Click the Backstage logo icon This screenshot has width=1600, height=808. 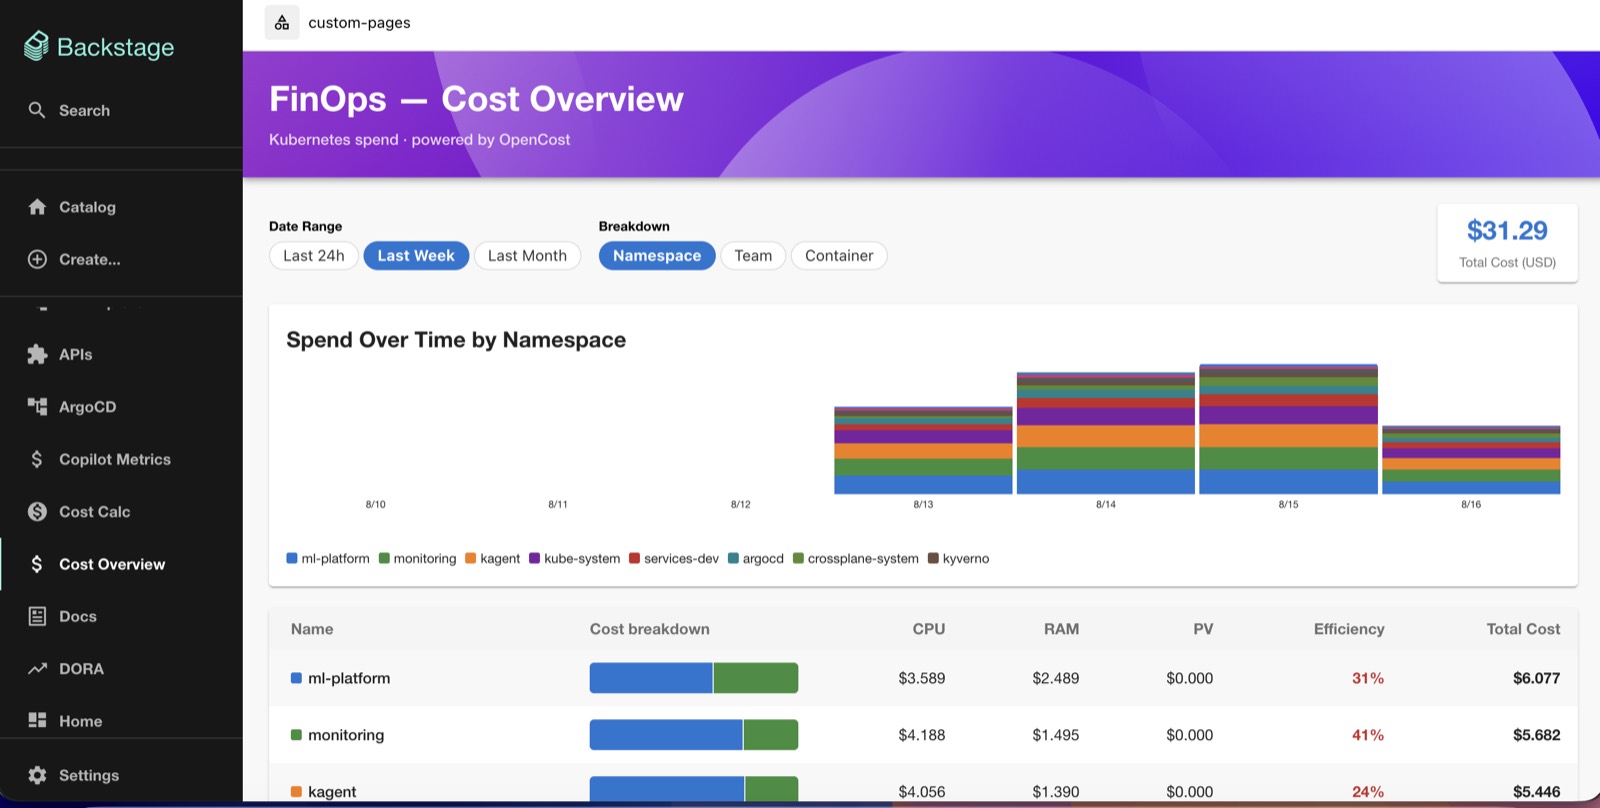tap(37, 46)
